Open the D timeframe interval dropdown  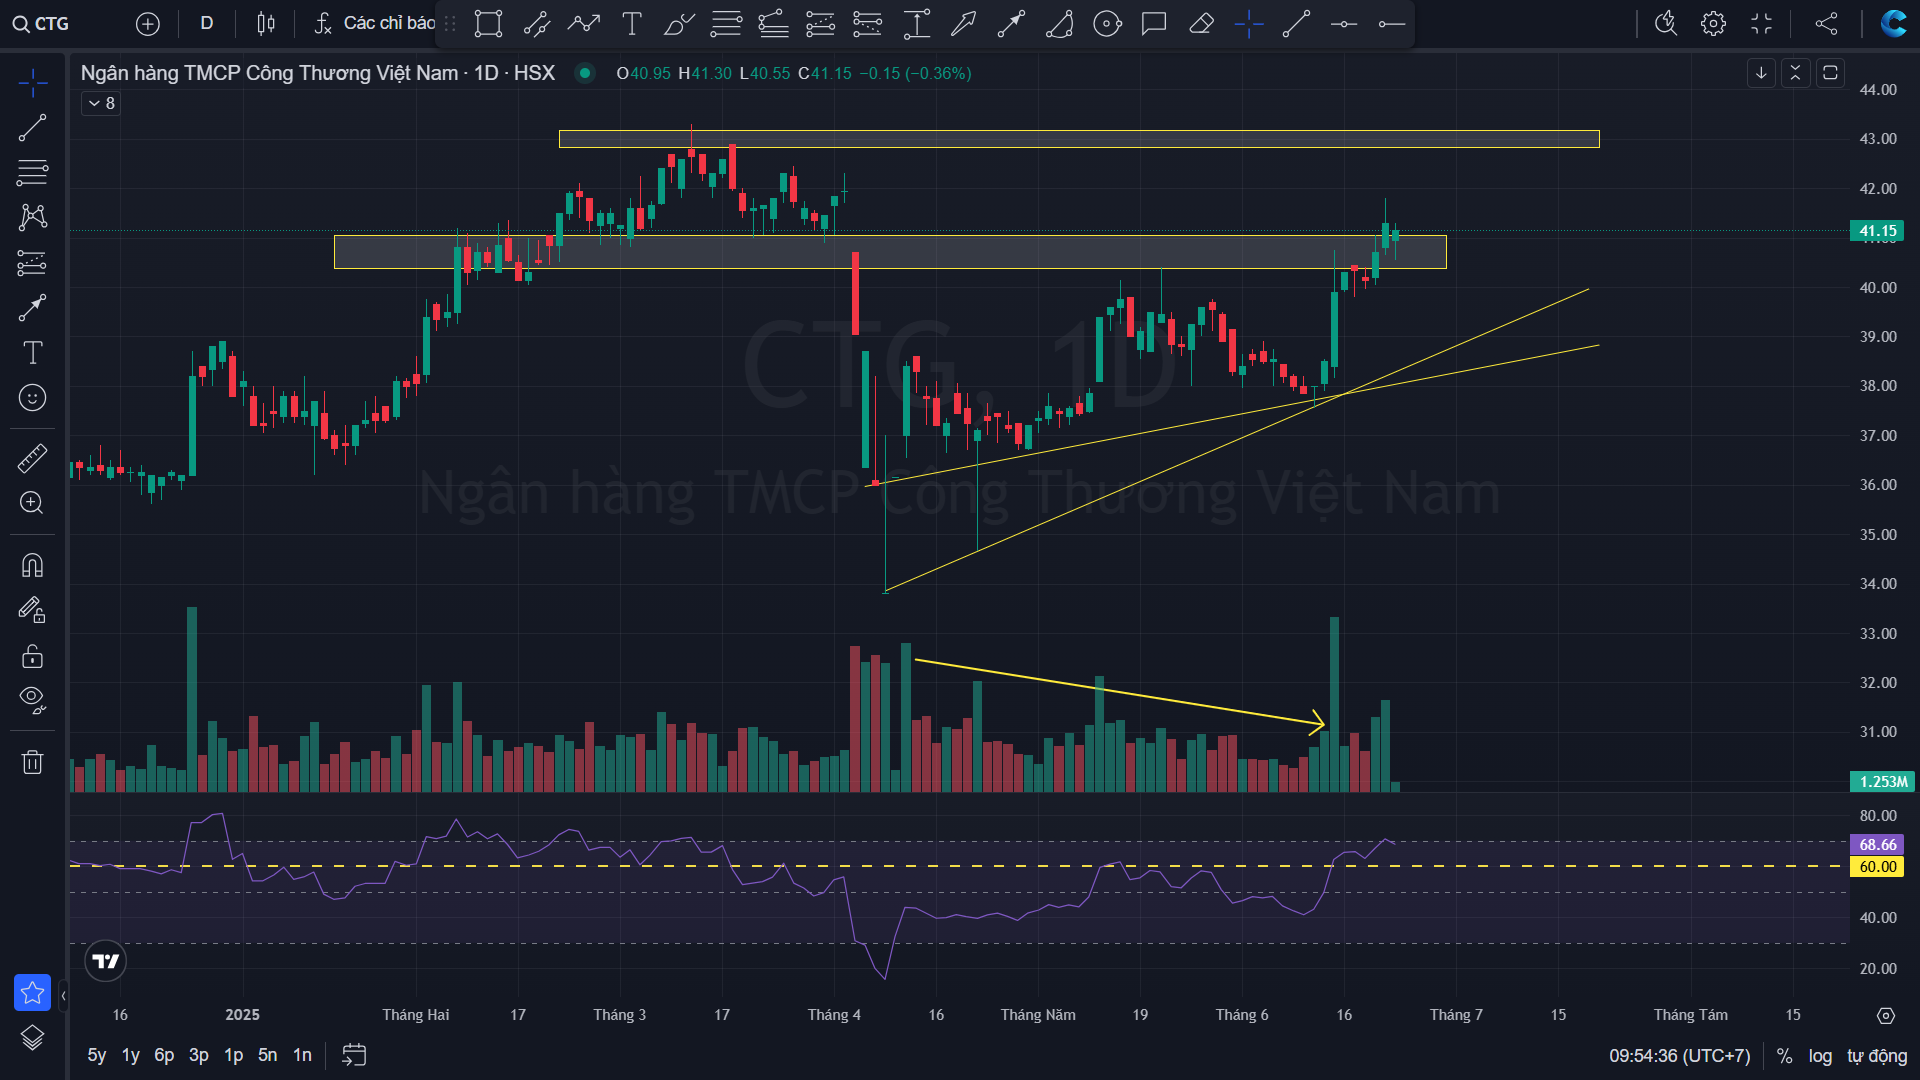click(207, 23)
